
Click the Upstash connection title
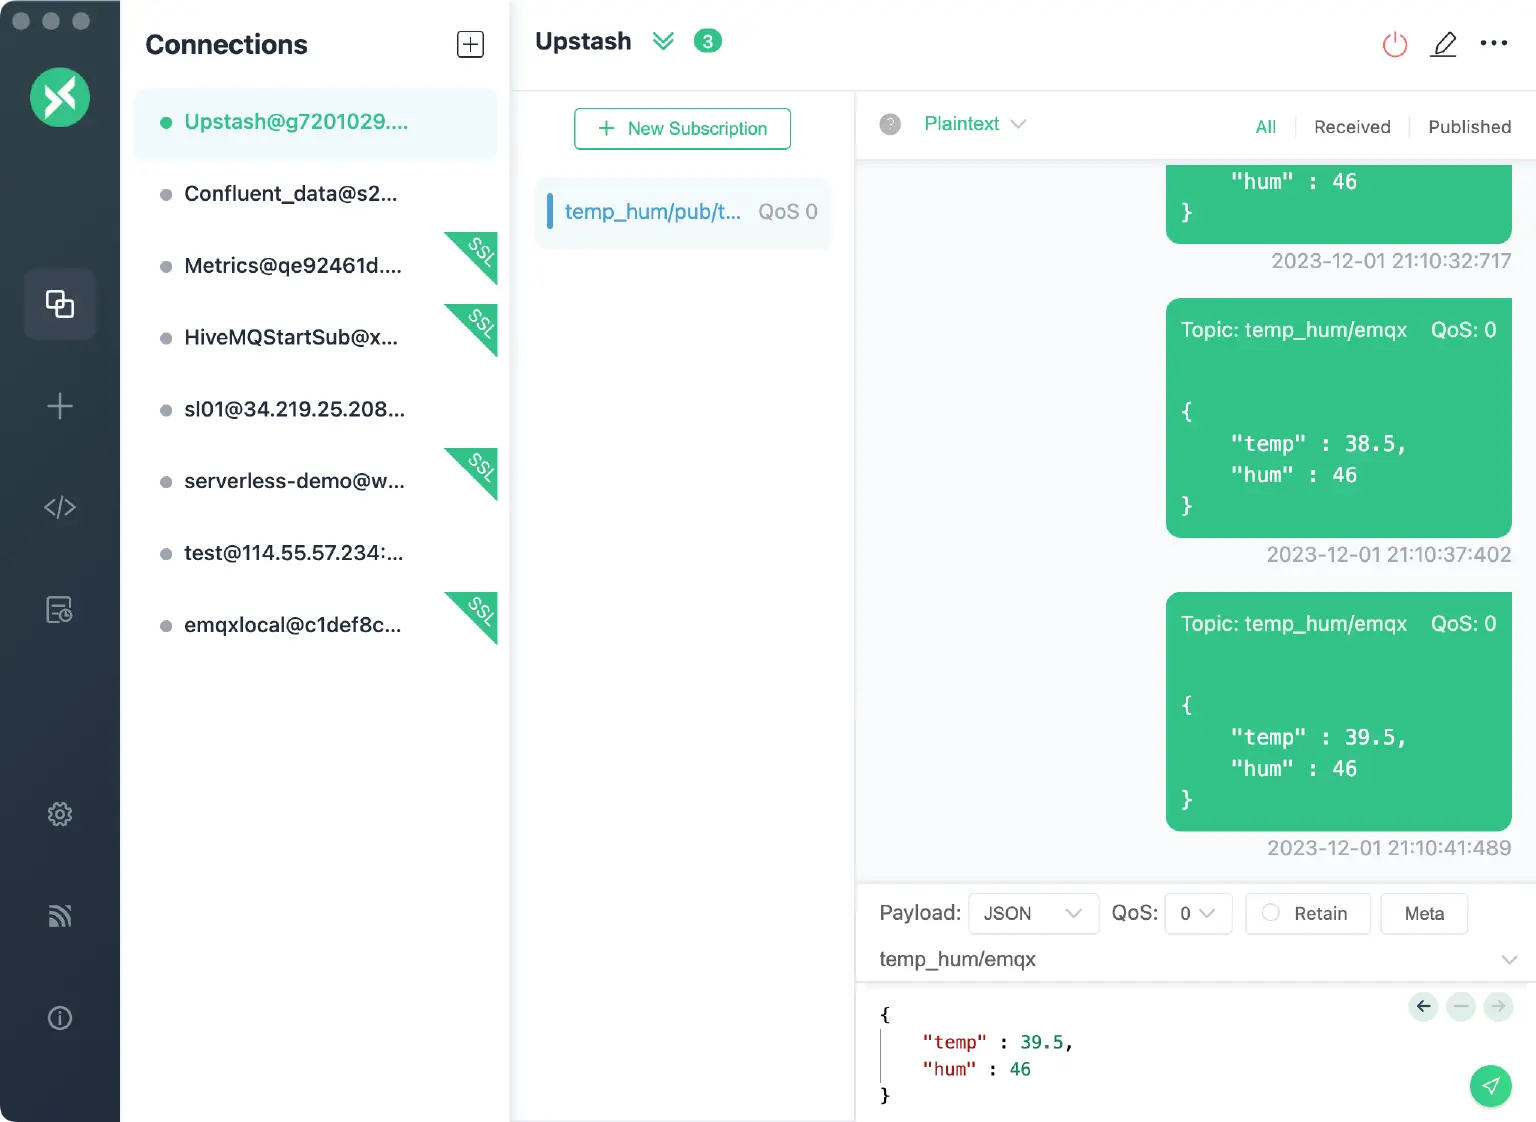coord(583,41)
